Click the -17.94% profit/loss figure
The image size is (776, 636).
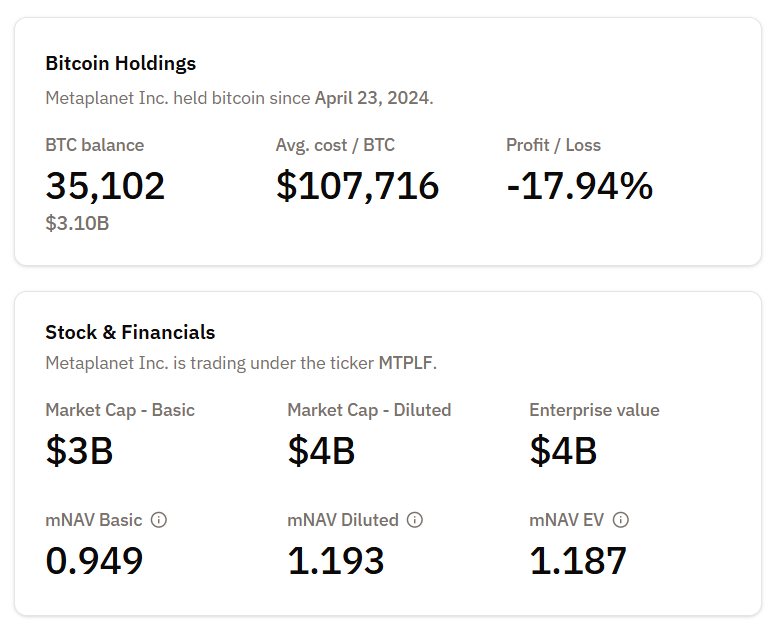579,186
